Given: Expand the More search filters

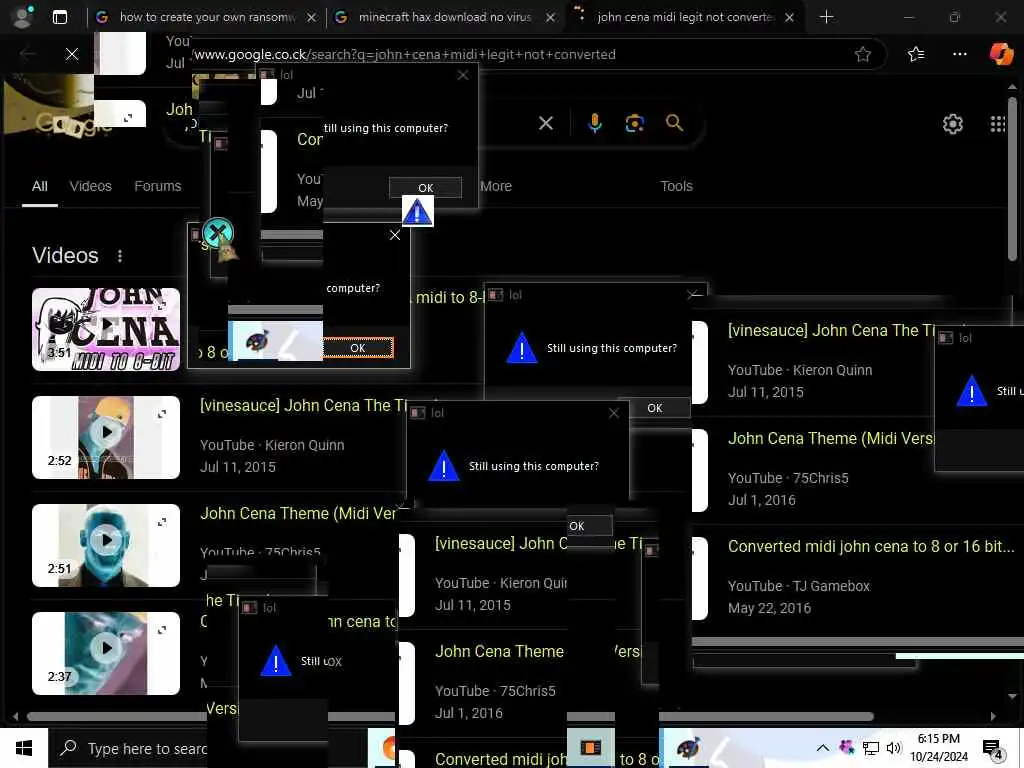Looking at the screenshot, I should coord(496,186).
